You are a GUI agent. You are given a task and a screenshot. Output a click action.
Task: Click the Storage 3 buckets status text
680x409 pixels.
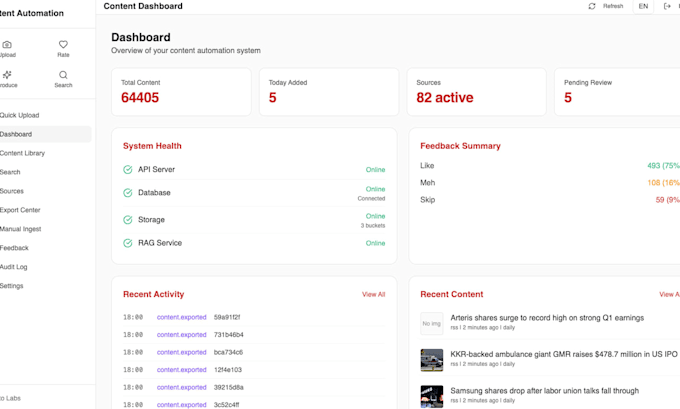pyautogui.click(x=373, y=226)
